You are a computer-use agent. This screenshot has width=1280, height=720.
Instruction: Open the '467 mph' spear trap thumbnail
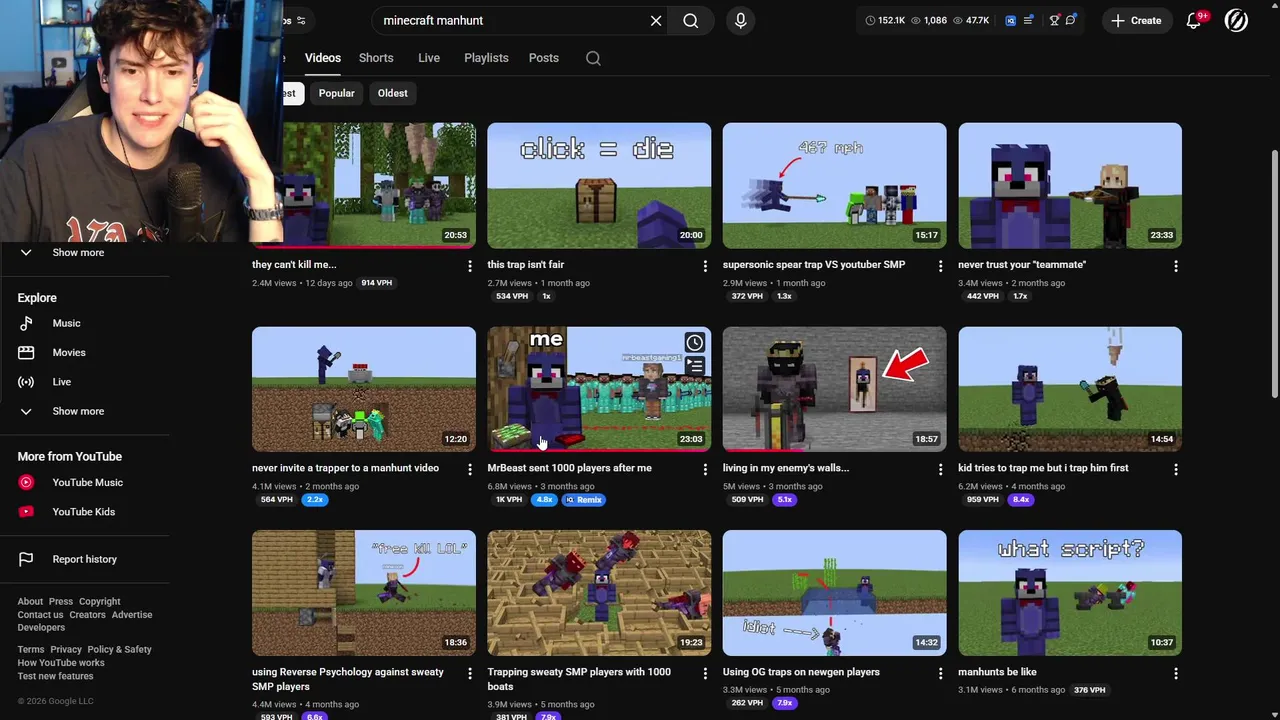[834, 185]
